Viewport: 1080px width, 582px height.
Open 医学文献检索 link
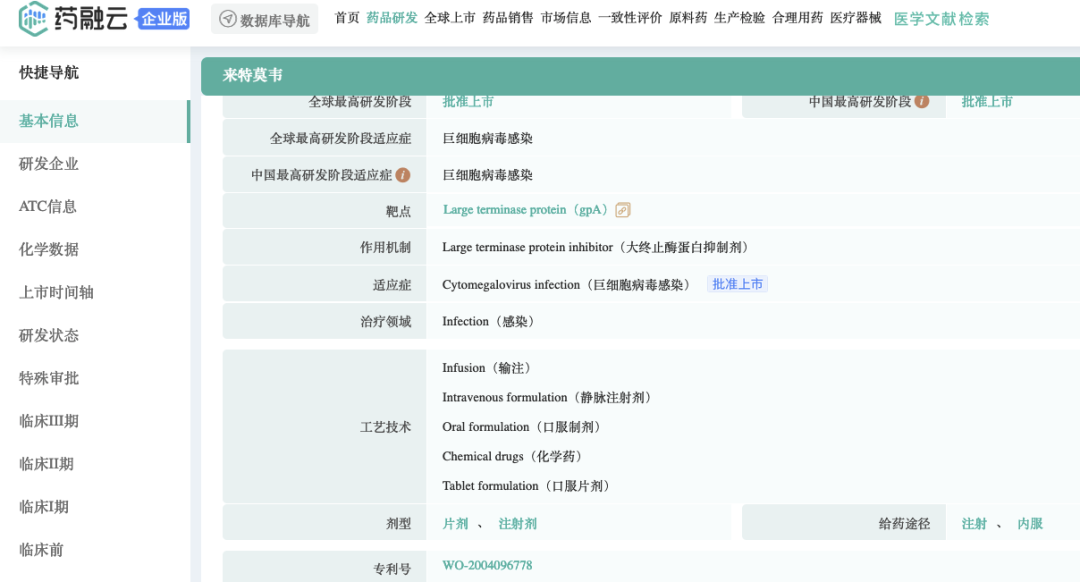pos(941,19)
